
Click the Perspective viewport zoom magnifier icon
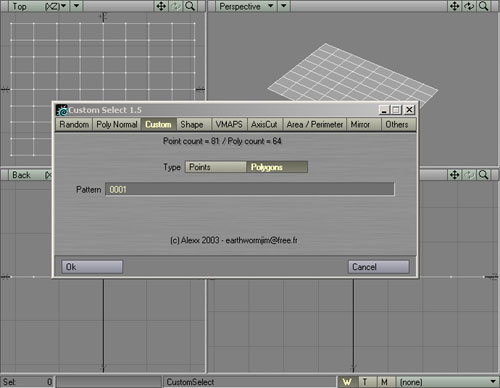tap(483, 6)
